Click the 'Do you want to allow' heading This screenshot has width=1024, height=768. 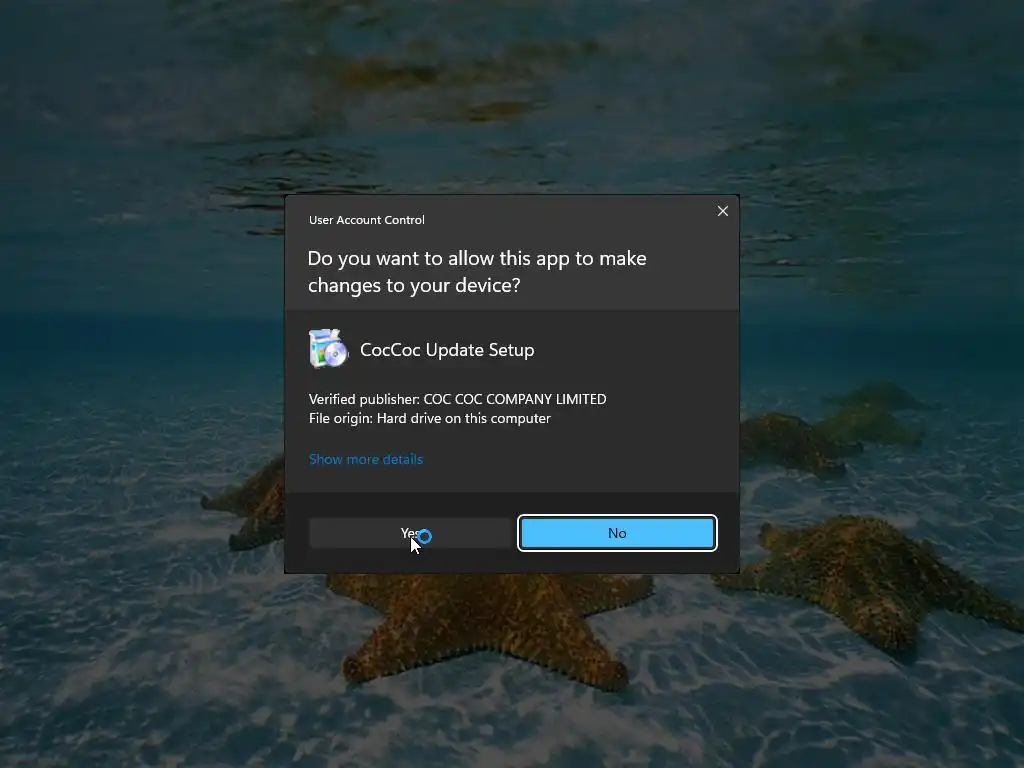tap(477, 272)
